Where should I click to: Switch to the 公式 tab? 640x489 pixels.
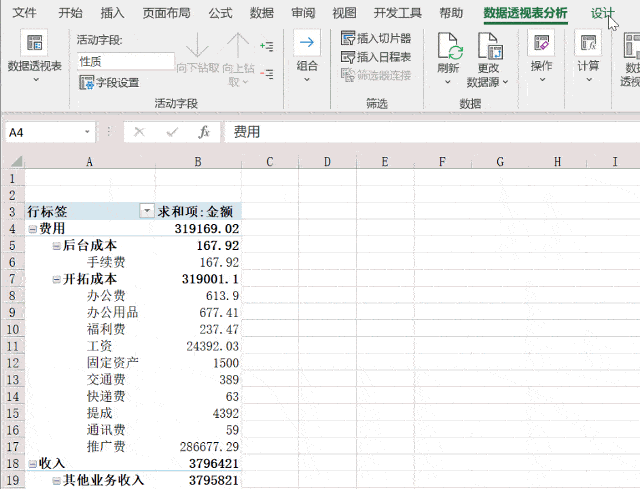[x=220, y=13]
